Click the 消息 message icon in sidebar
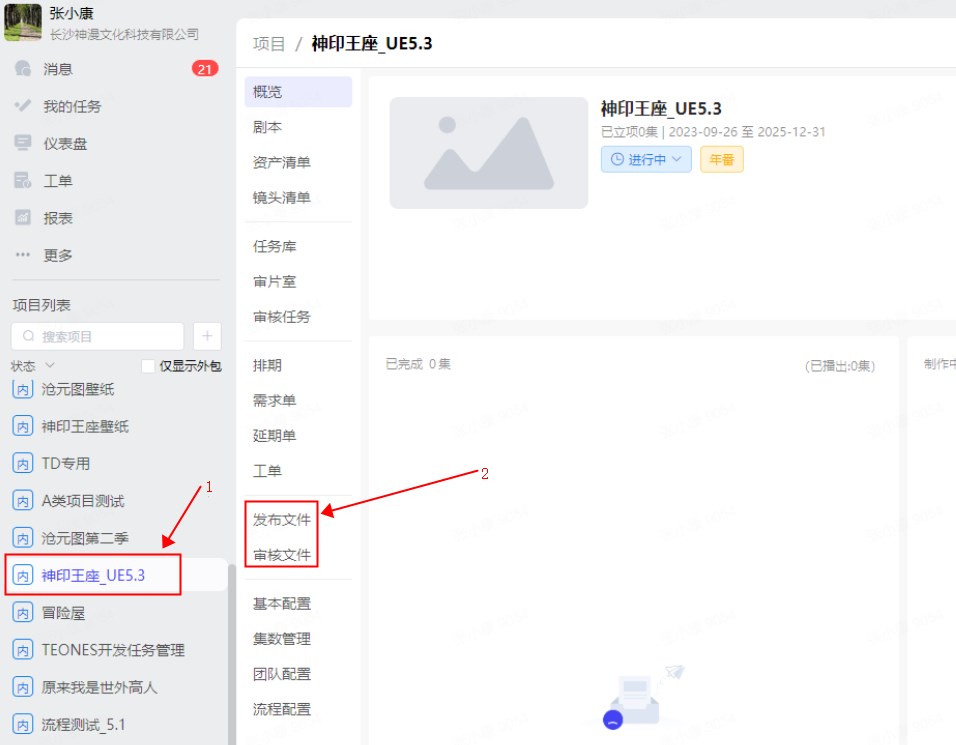Viewport: 956px width, 745px height. tap(23, 69)
